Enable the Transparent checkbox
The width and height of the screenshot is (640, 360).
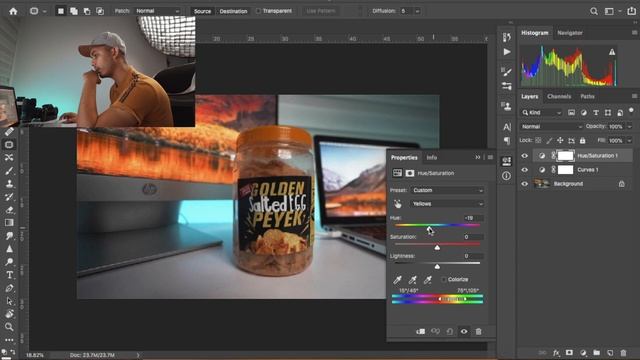(x=258, y=11)
